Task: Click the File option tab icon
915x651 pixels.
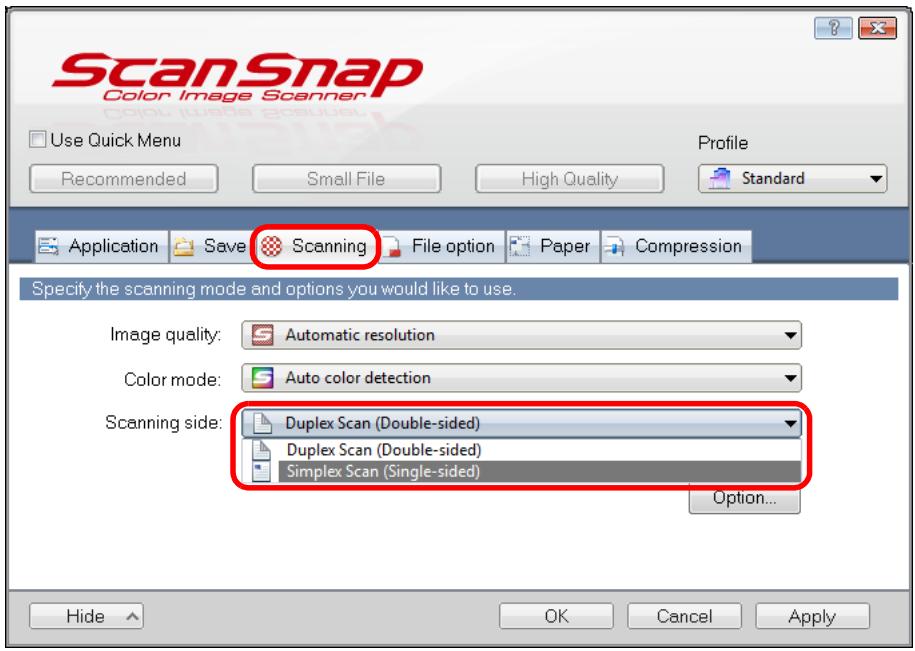Action: pos(392,247)
